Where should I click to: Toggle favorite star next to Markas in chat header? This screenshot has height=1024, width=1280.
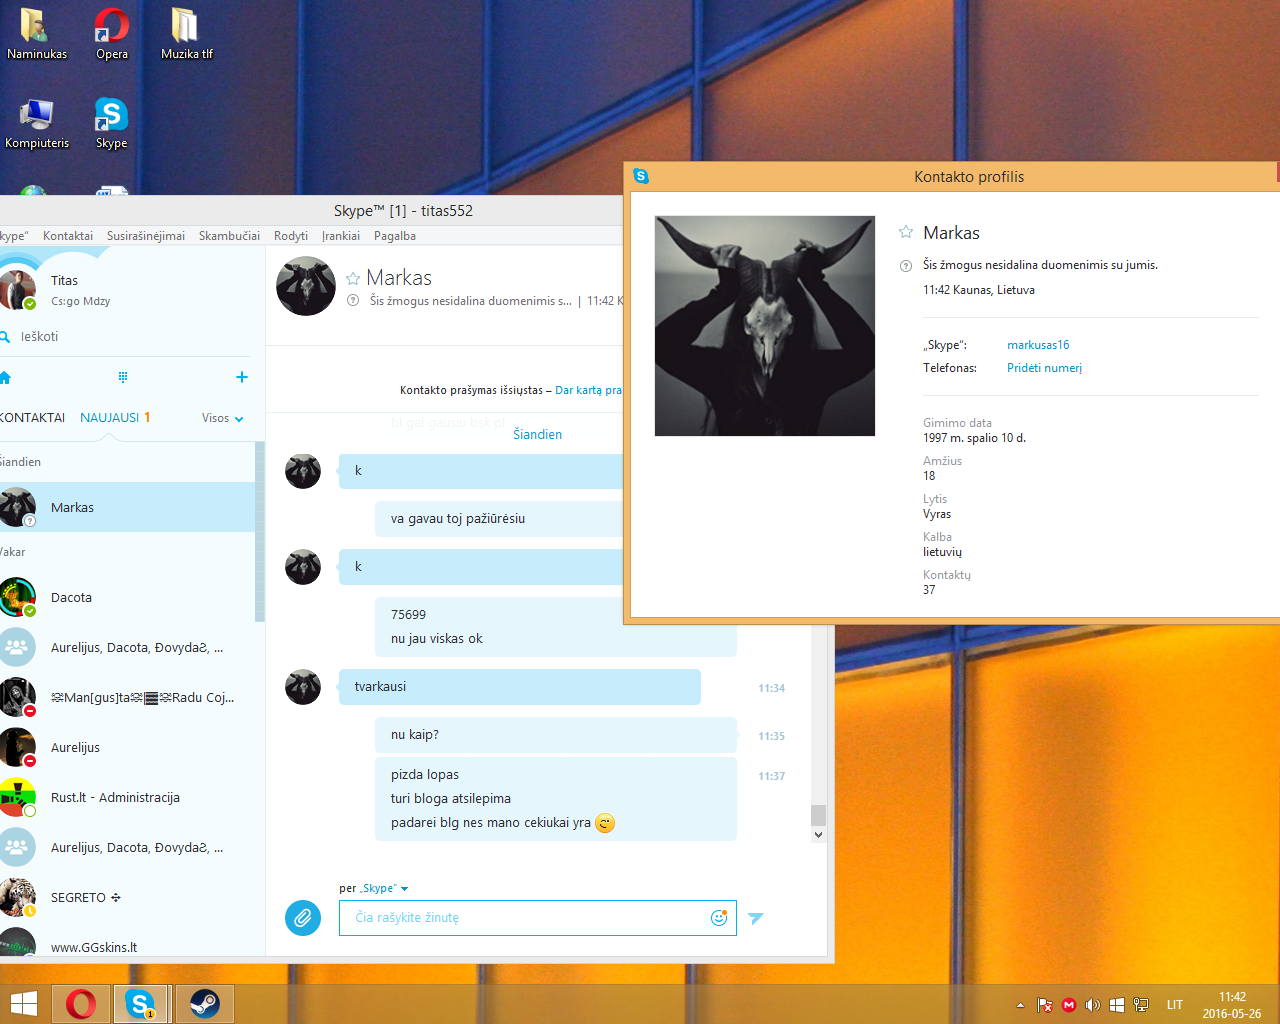pyautogui.click(x=352, y=279)
